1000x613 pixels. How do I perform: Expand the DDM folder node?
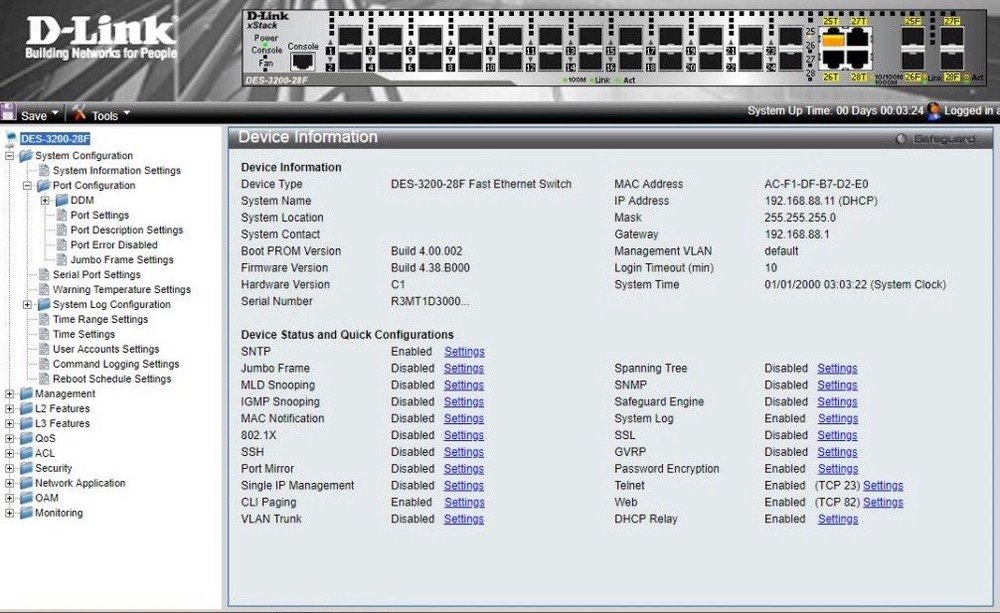46,201
